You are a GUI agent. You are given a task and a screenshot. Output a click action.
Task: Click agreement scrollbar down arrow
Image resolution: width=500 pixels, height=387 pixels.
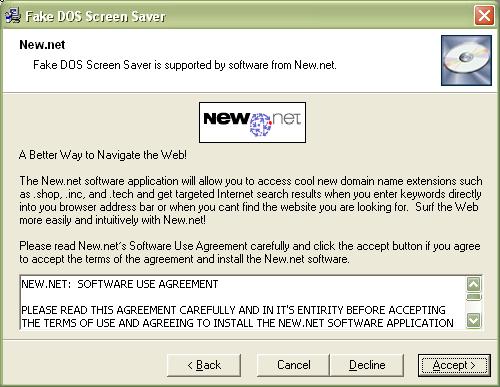click(474, 321)
